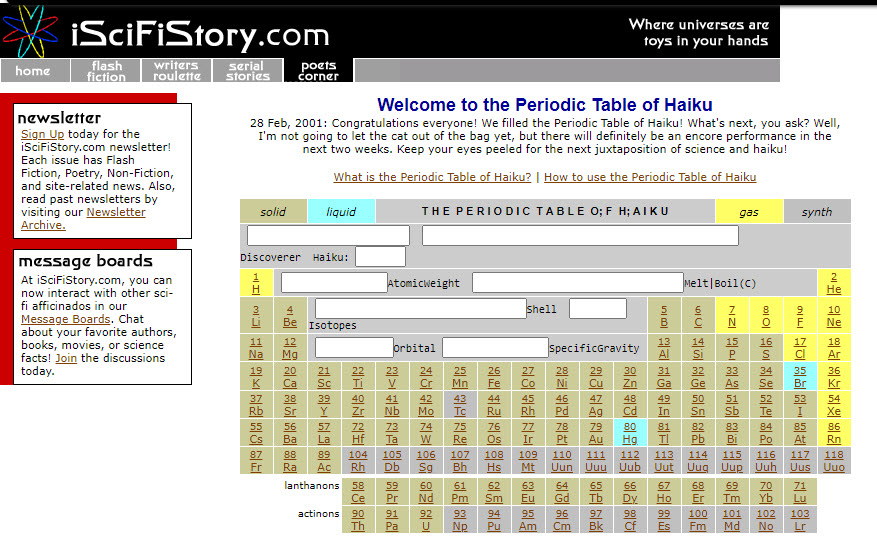
Task: Select lanthanon 64 Gd gadolinium
Action: (562, 492)
